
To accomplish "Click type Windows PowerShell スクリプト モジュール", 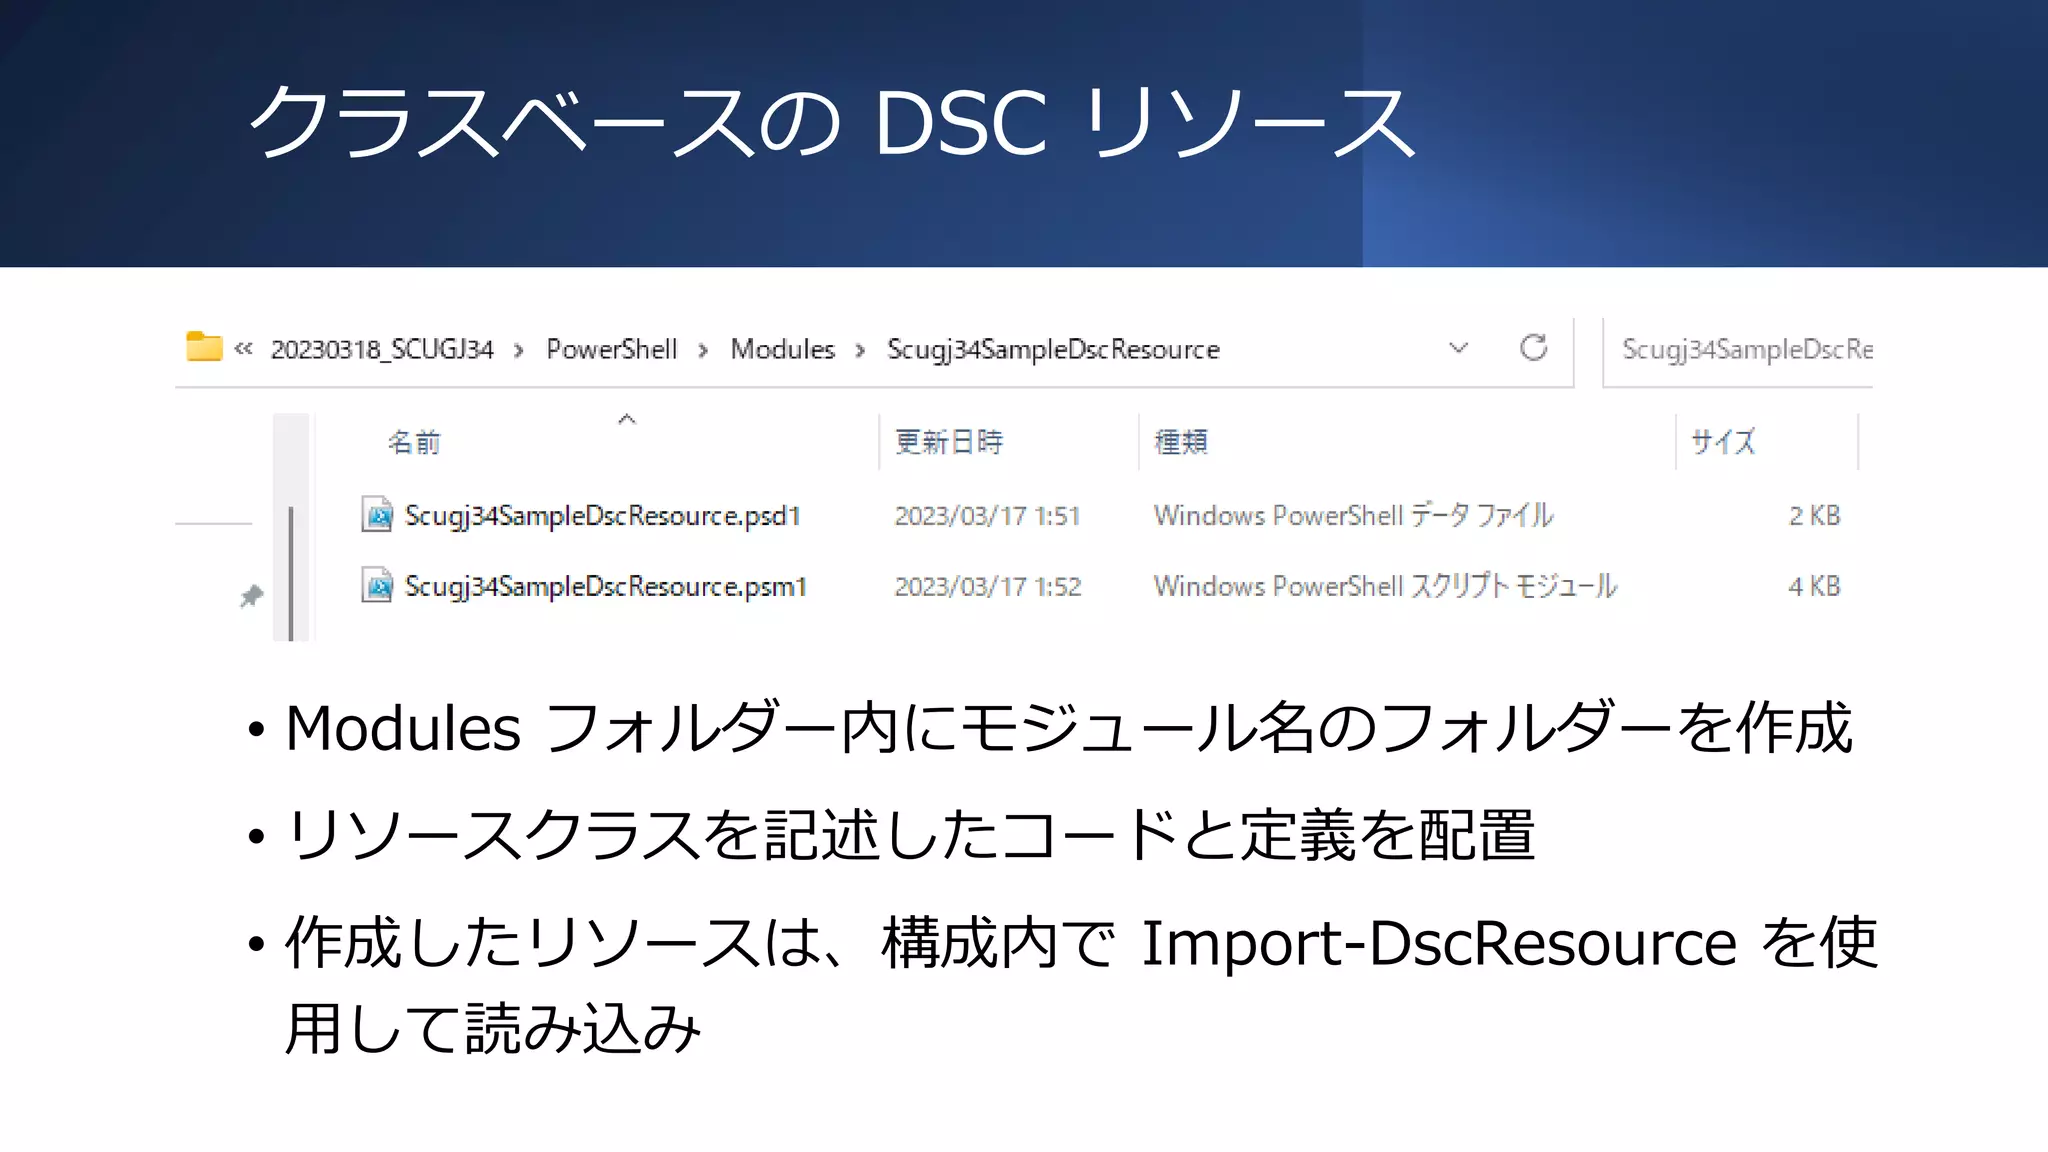I will 1385,585.
